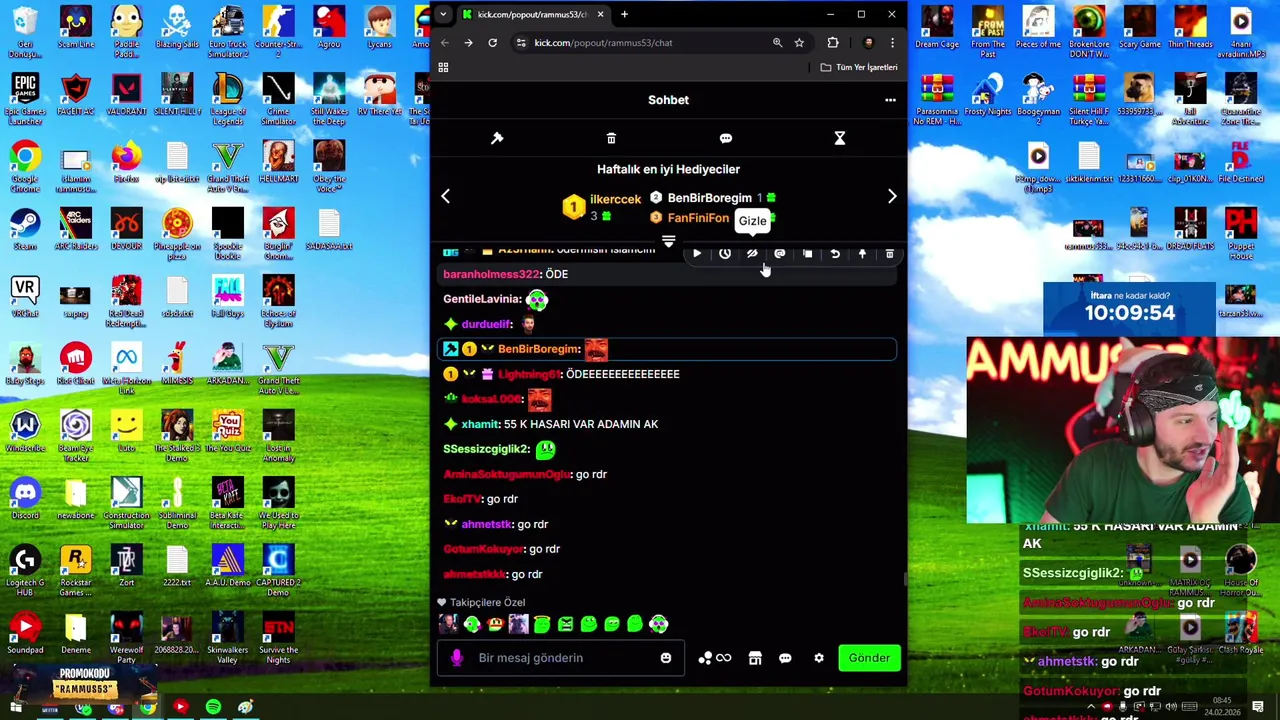Open the Google Chrome desktop shortcut
This screenshot has width=1280, height=720.
click(x=25, y=165)
